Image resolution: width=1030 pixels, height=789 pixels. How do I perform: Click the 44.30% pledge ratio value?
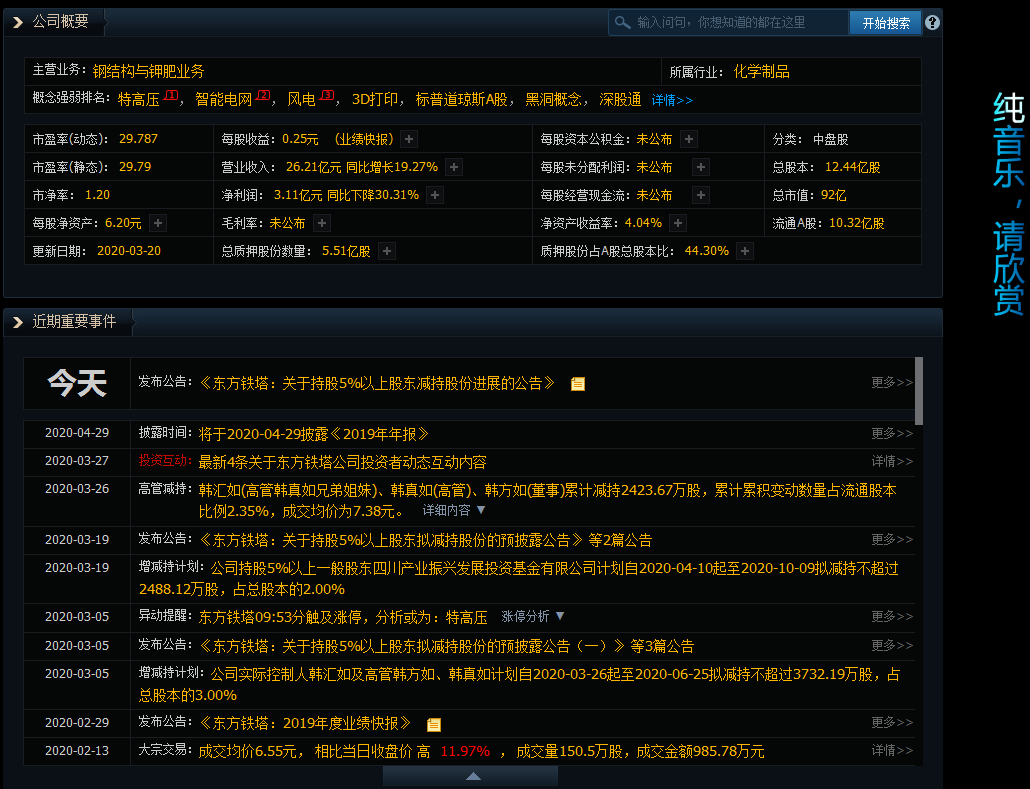point(707,251)
